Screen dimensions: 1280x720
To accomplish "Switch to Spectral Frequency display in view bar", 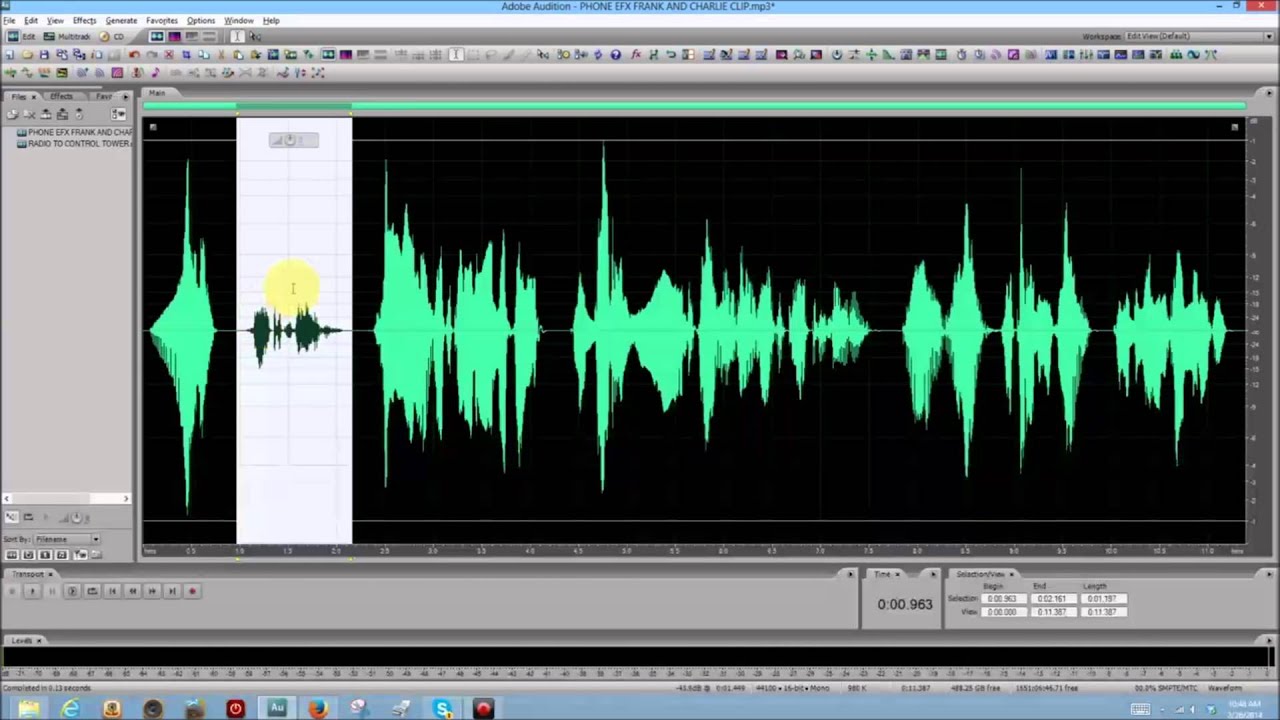I will [x=174, y=36].
